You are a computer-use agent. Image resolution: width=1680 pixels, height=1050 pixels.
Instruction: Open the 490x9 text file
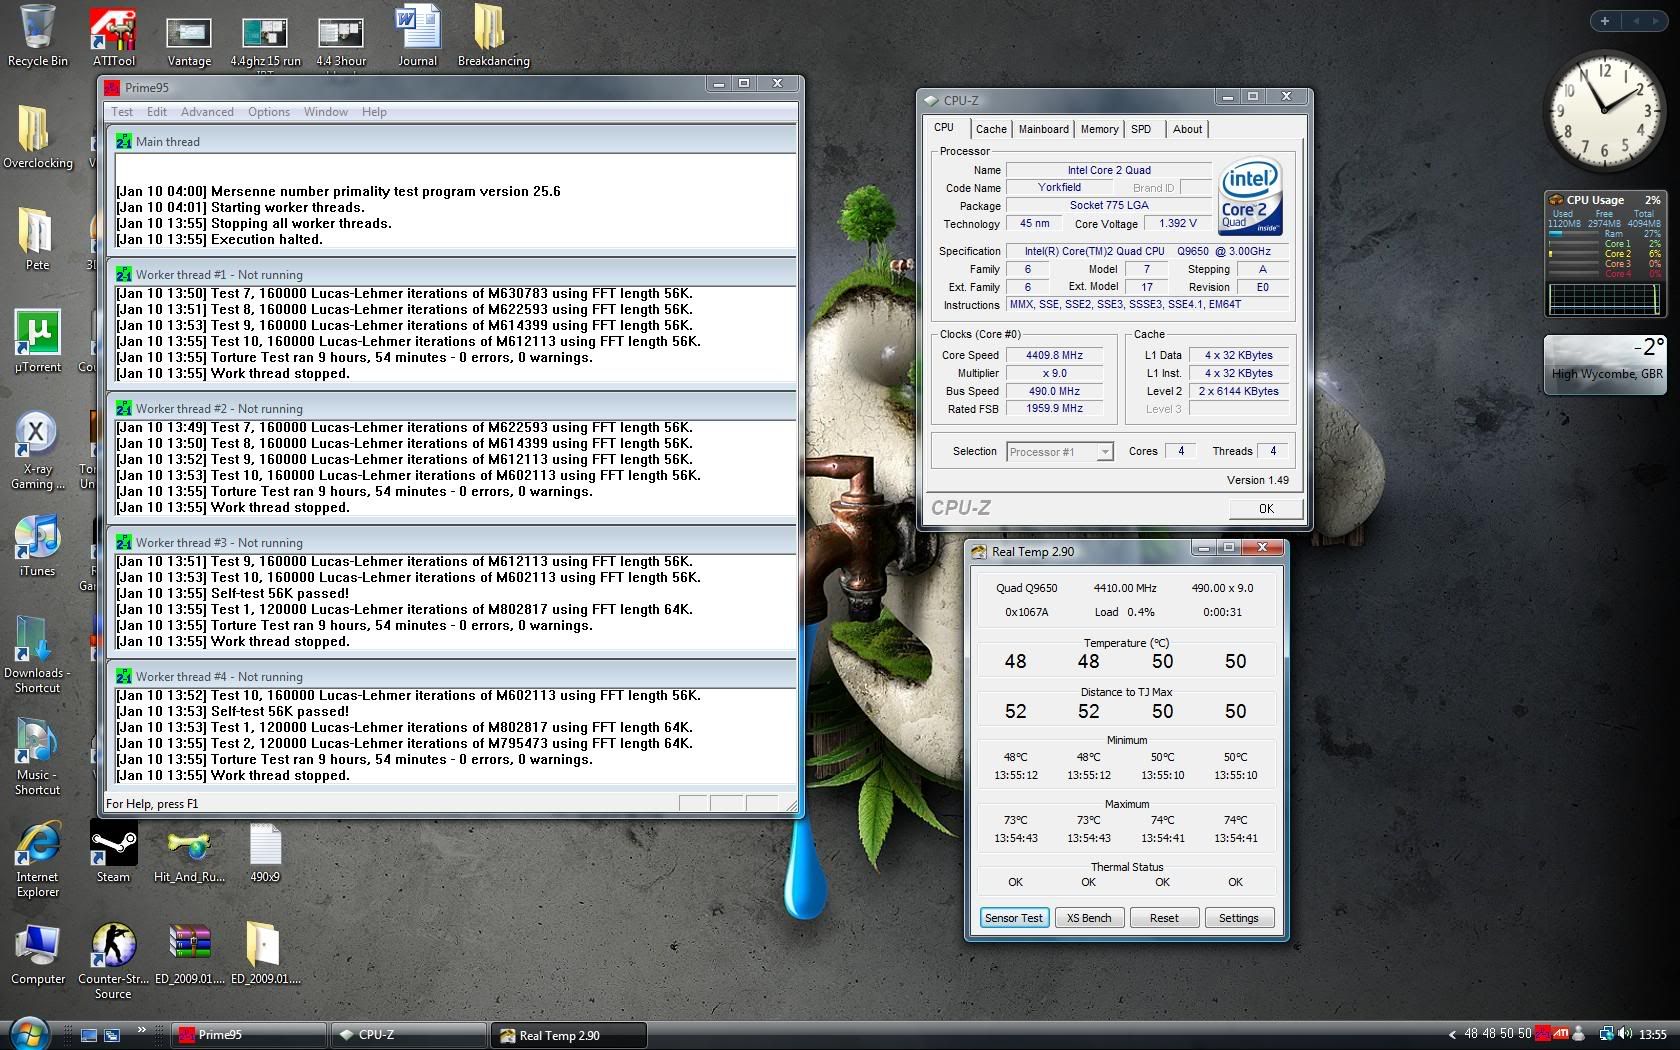tap(265, 853)
